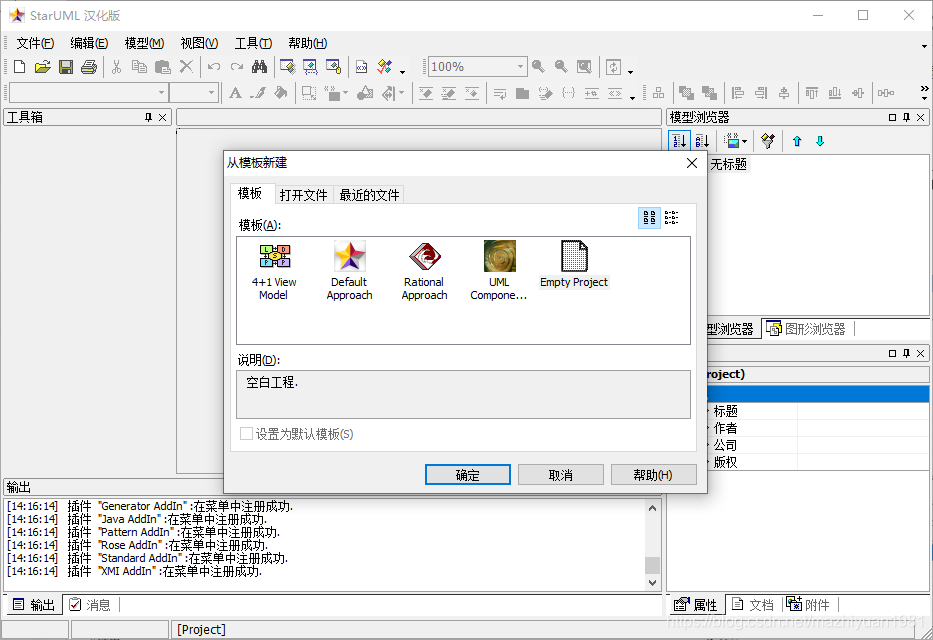Open the 附件 tab
Viewport: 933px width, 640px height.
click(808, 605)
